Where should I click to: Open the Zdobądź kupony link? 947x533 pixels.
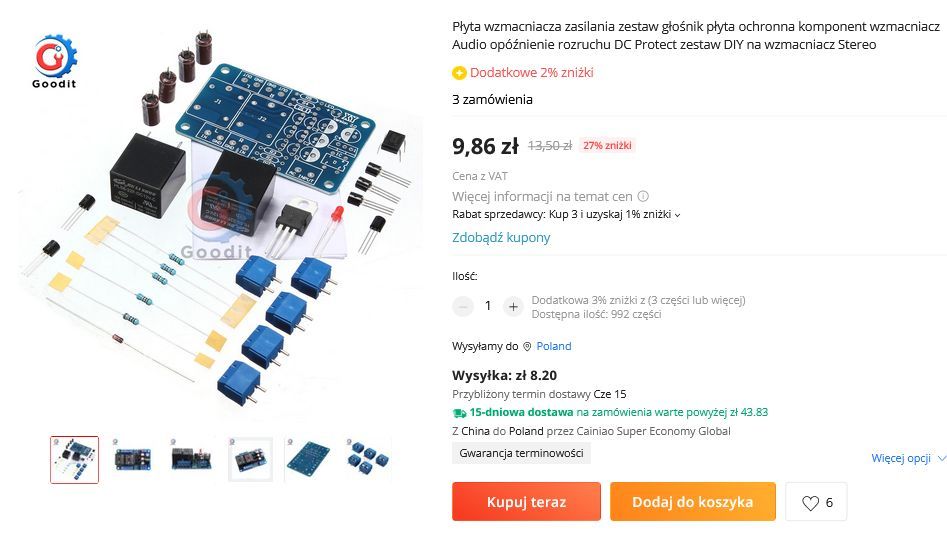(501, 238)
